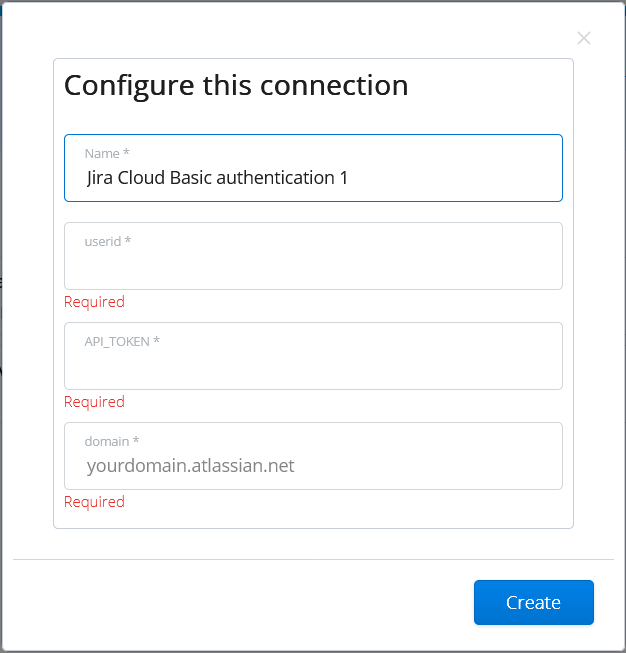Click the Required error under domain
Viewport: 626px width, 653px height.
pyautogui.click(x=94, y=502)
